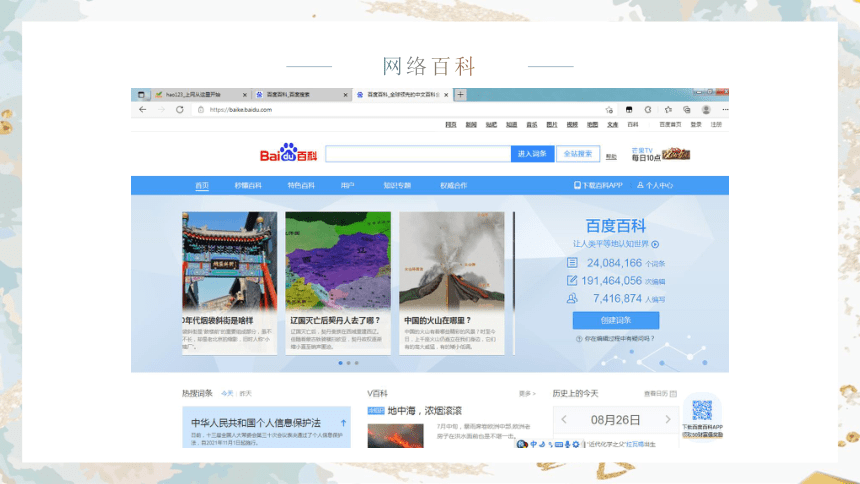Image resolution: width=860 pixels, height=484 pixels.
Task: Switch hot search to 昨天
Action: point(245,393)
